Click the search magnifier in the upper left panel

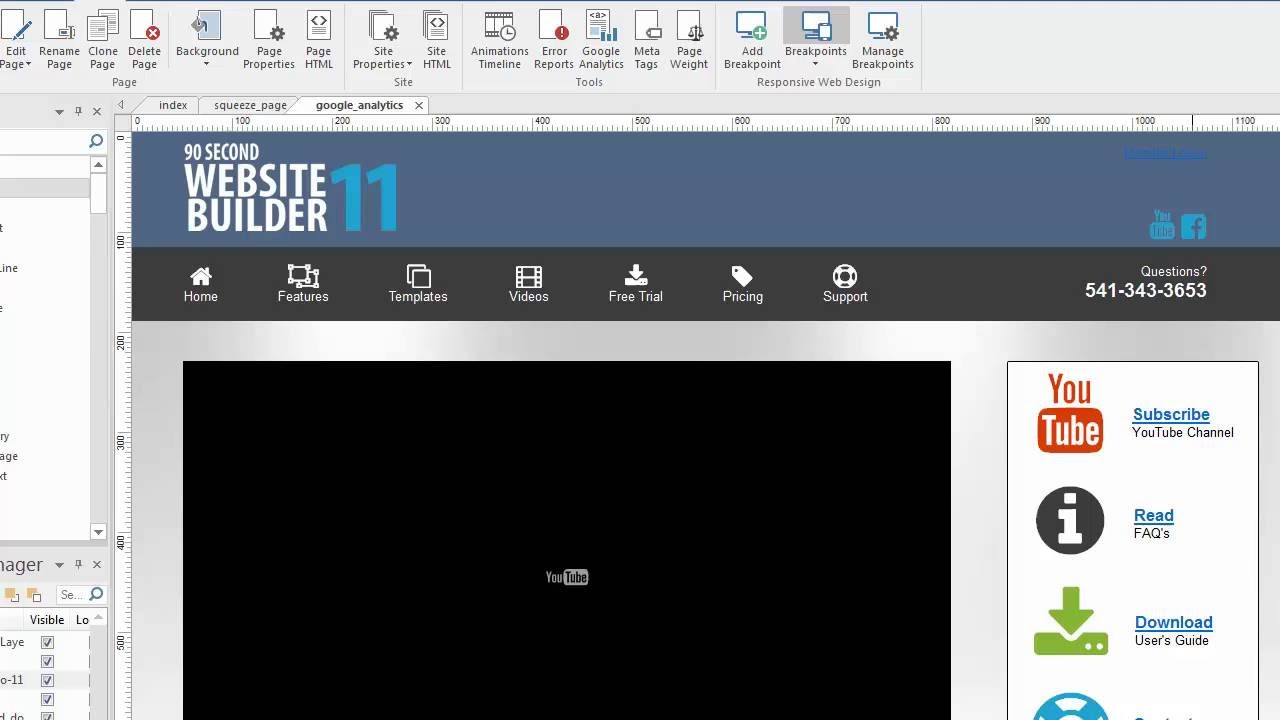pos(96,141)
